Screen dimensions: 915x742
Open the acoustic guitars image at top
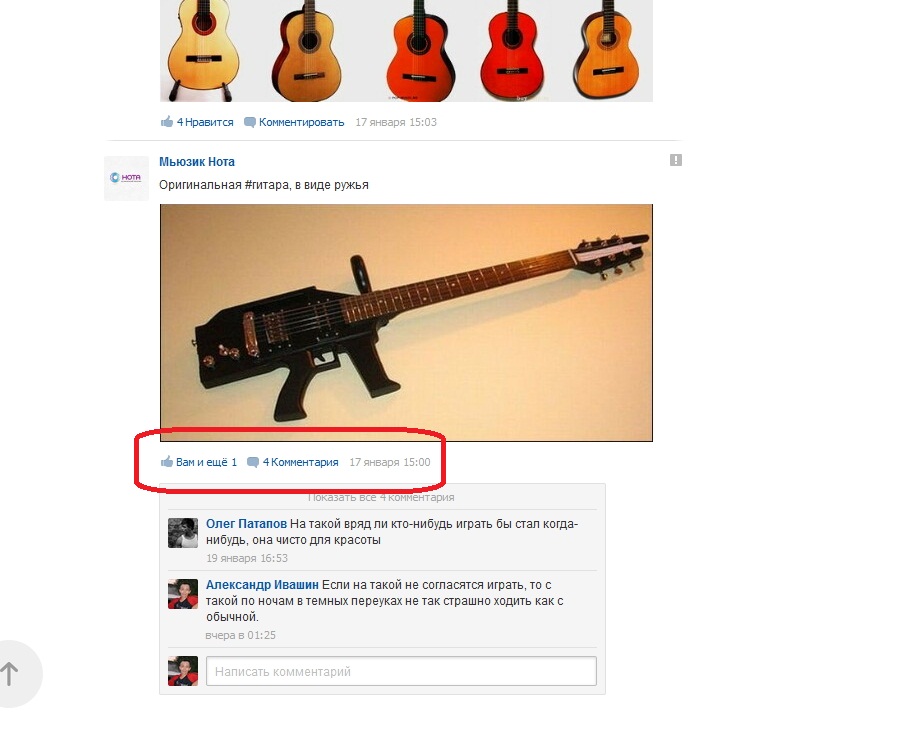(x=406, y=51)
